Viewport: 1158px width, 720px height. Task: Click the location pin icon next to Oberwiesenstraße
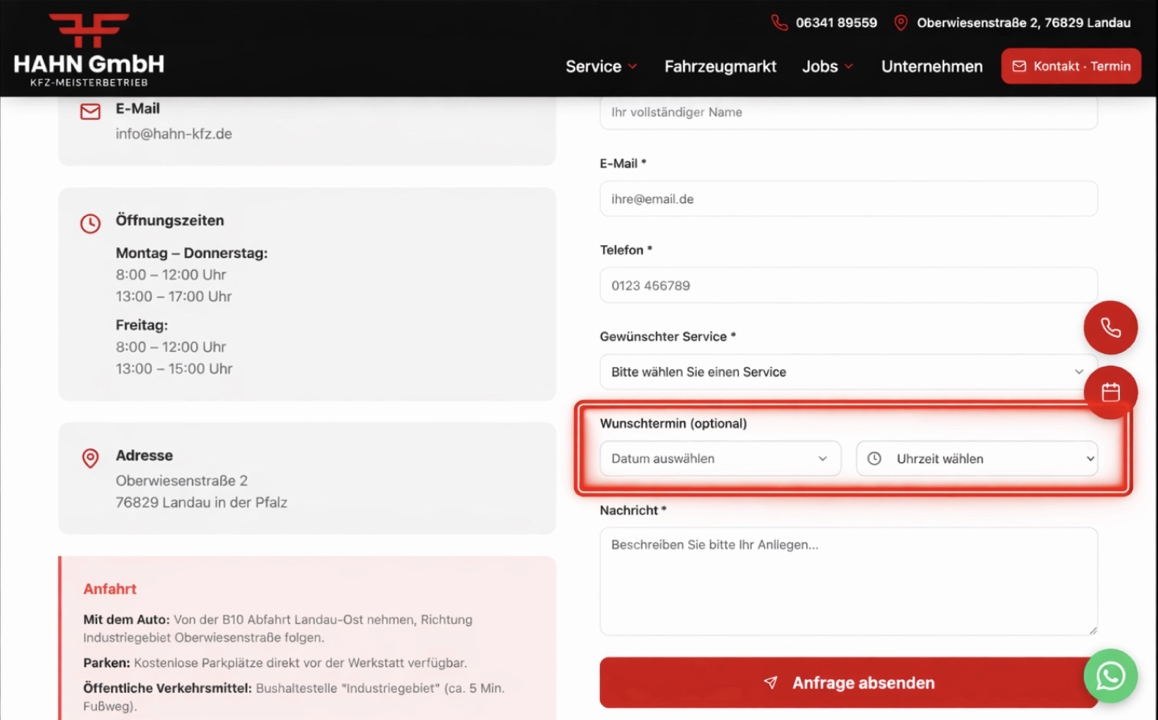pos(899,22)
